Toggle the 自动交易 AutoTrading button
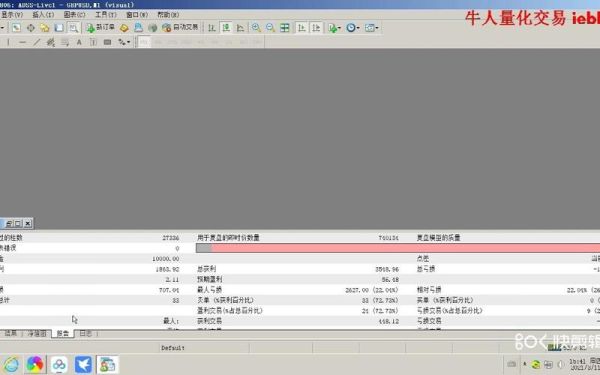 (x=180, y=28)
